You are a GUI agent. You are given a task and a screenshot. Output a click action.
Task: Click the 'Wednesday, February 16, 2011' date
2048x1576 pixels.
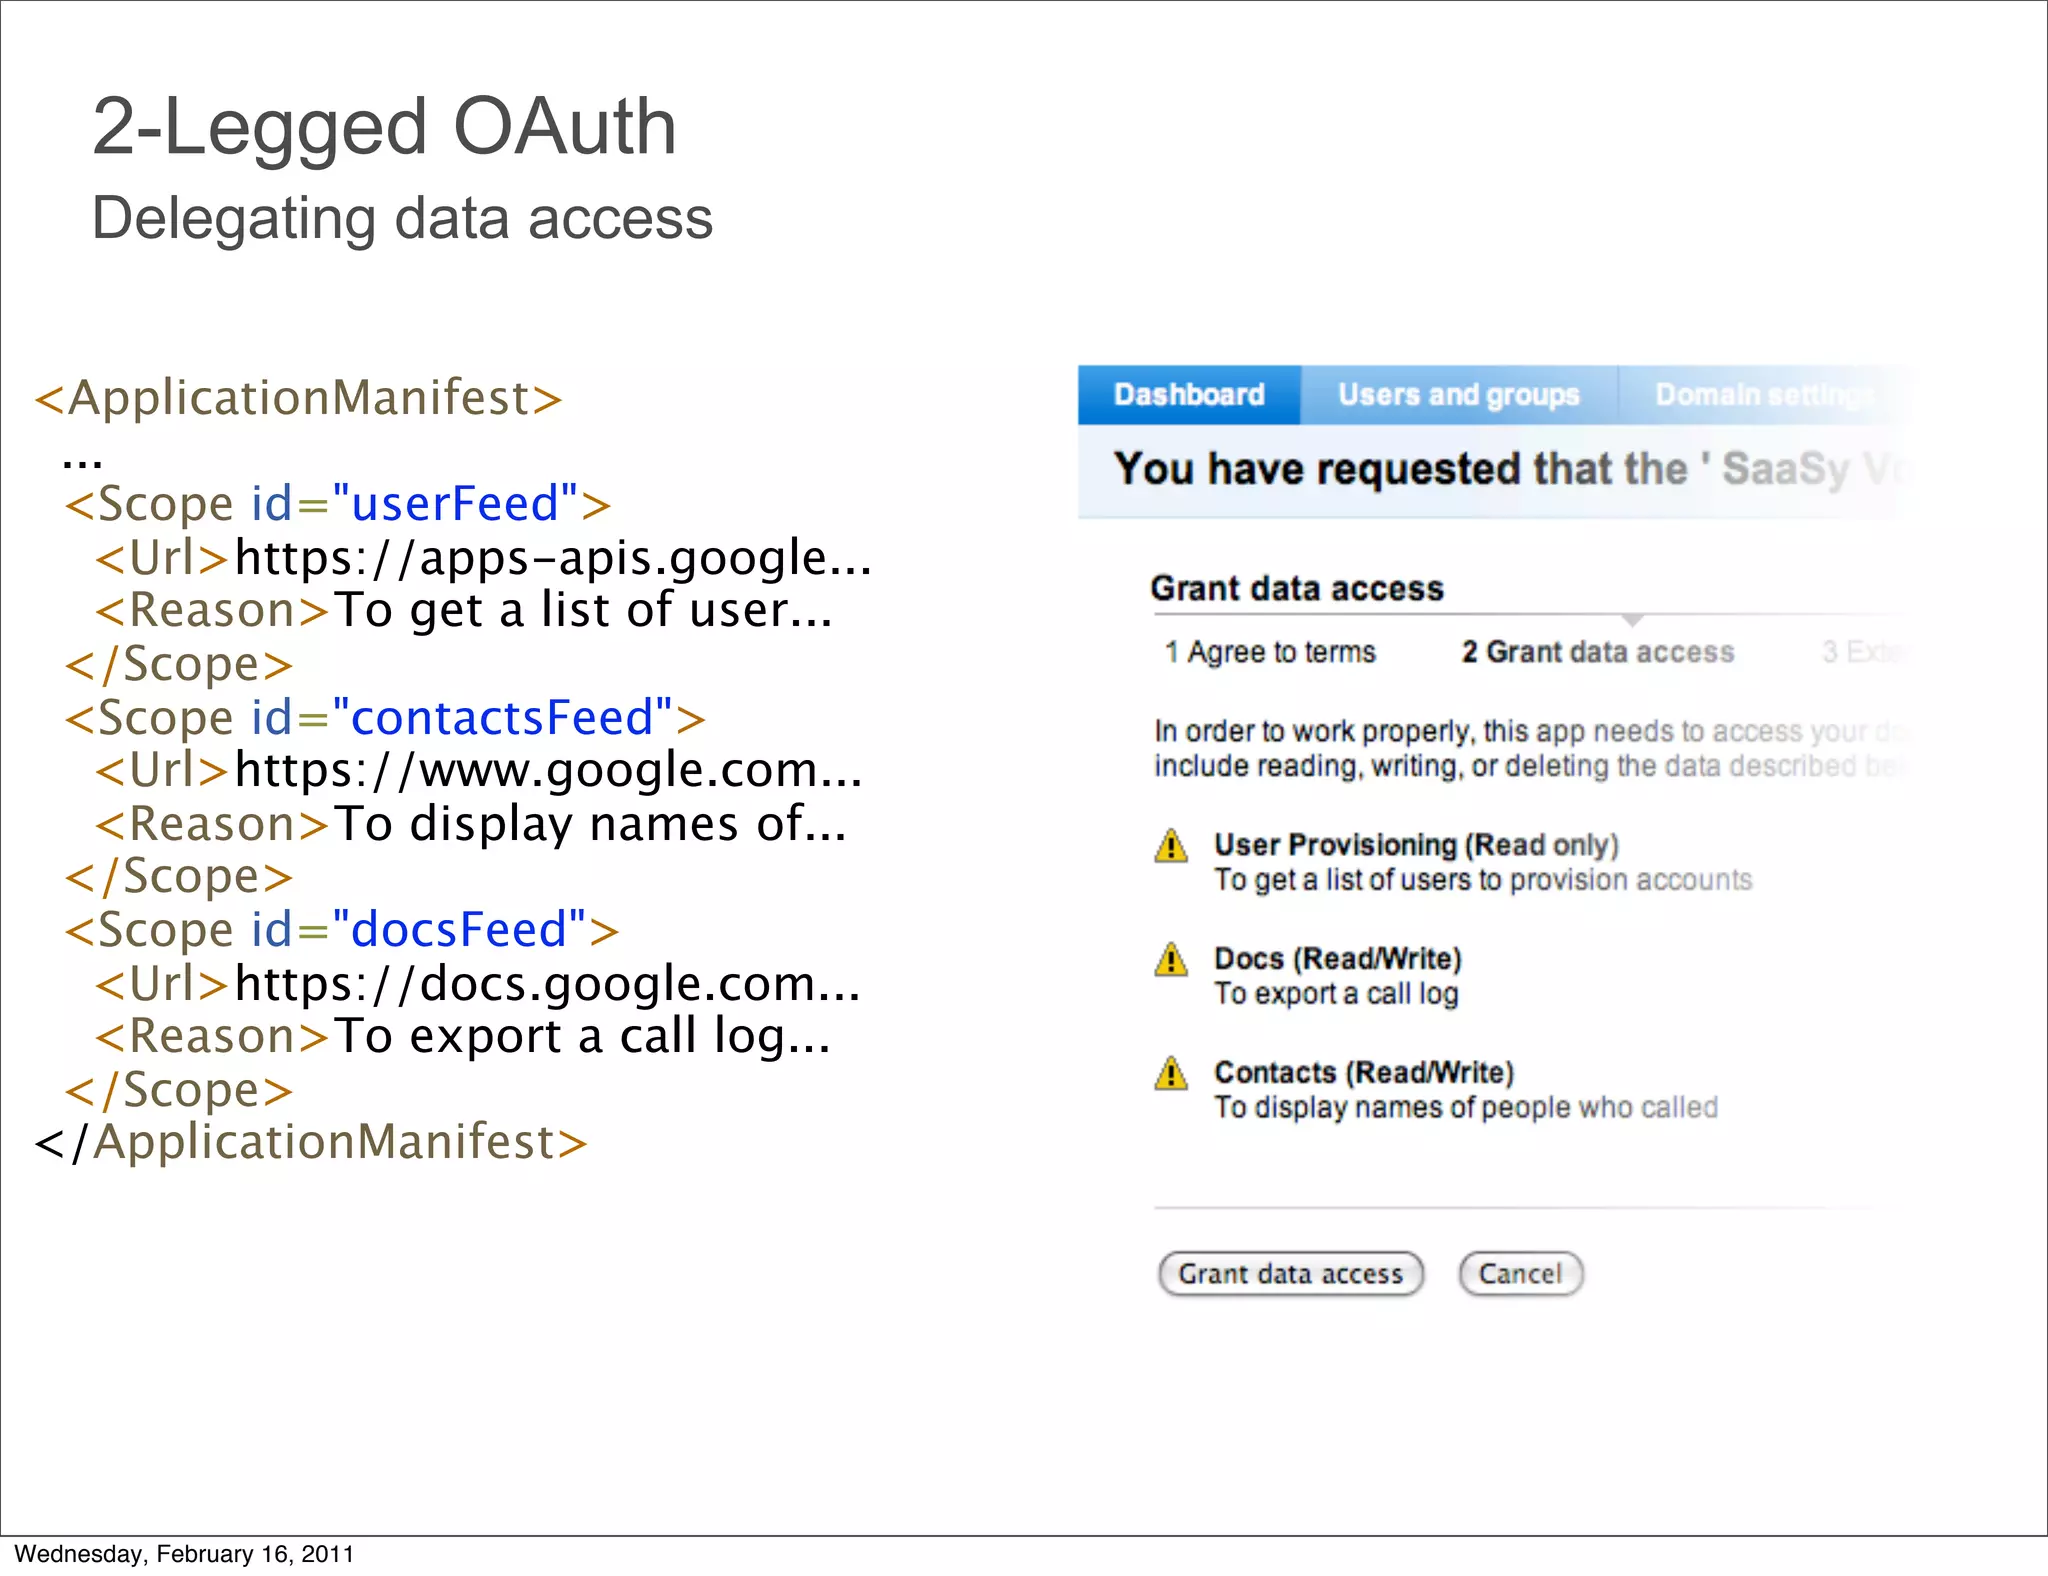click(x=184, y=1554)
